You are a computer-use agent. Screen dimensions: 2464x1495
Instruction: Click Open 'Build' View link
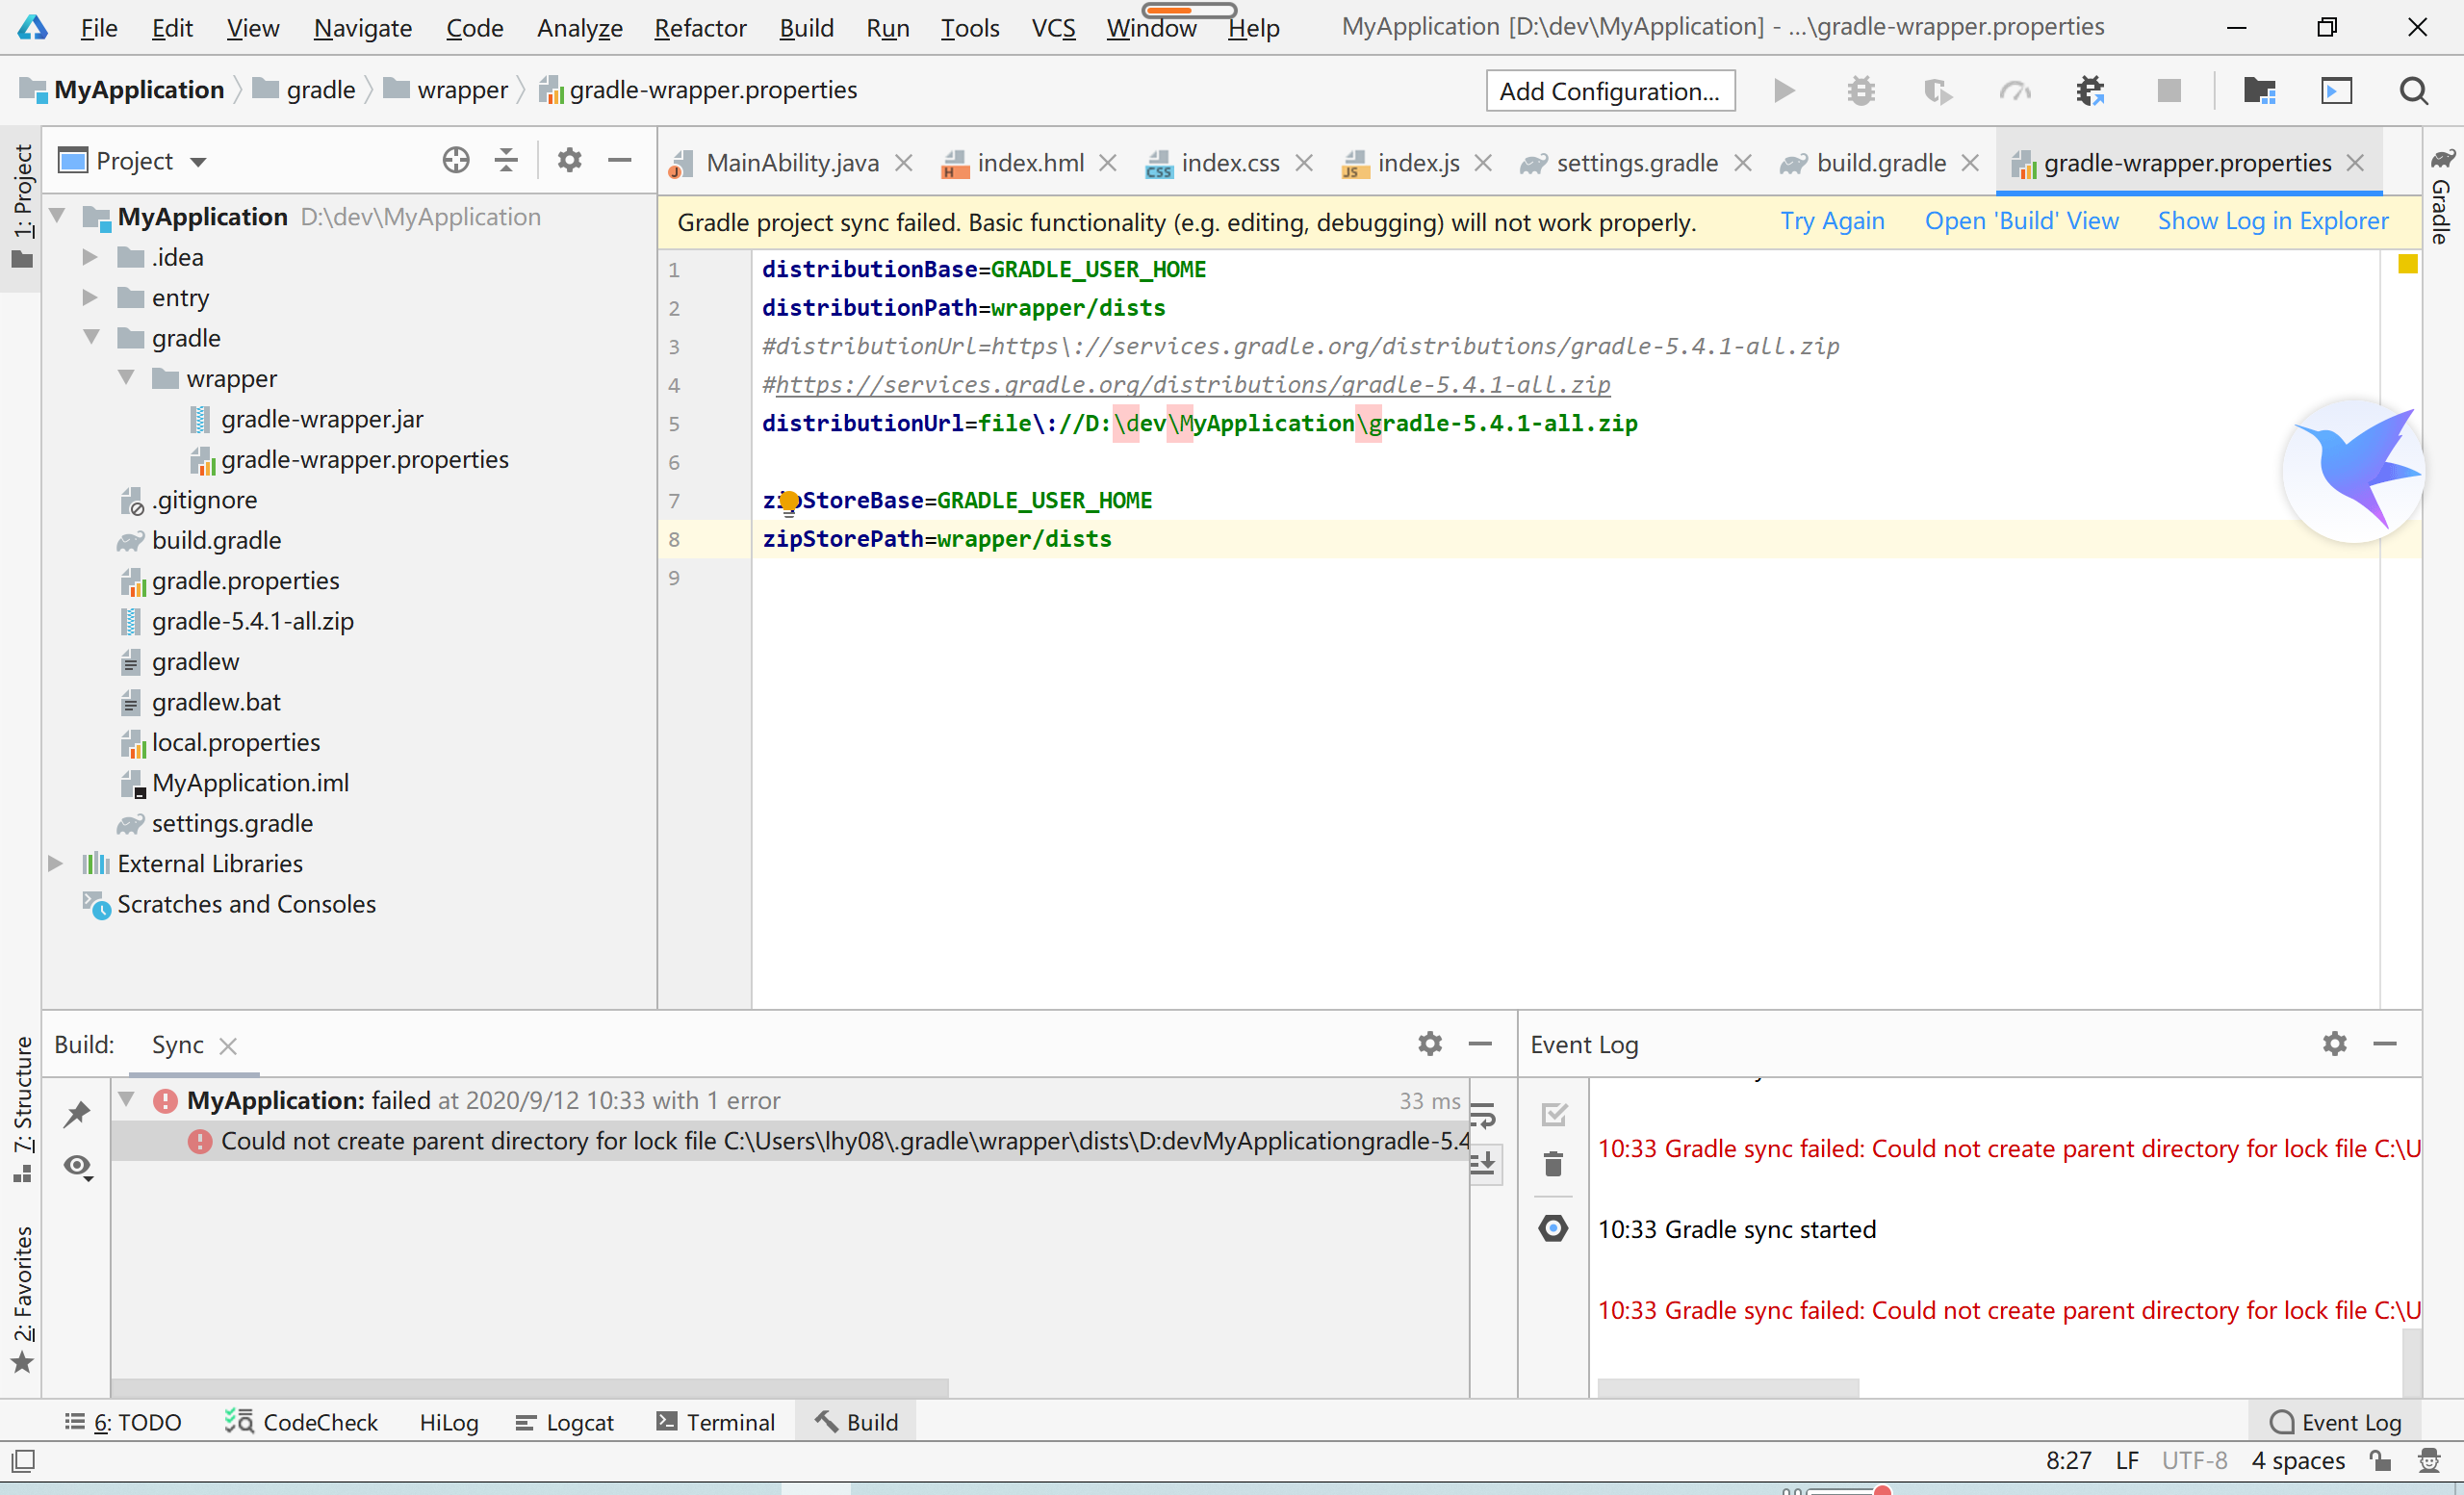pos(2021,221)
